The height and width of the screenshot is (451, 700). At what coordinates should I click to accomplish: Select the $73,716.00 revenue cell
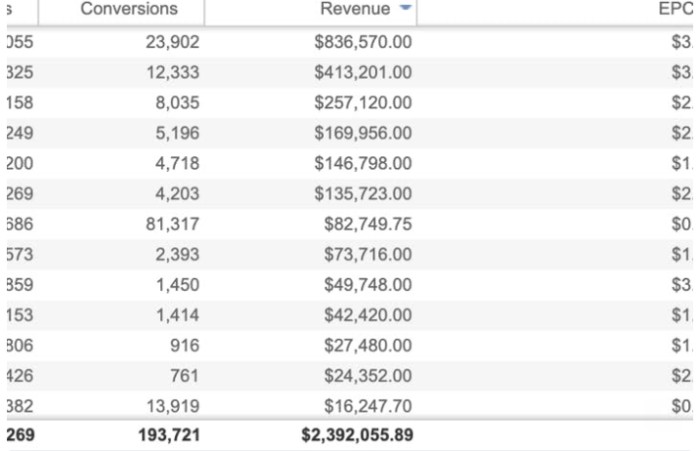[368, 255]
